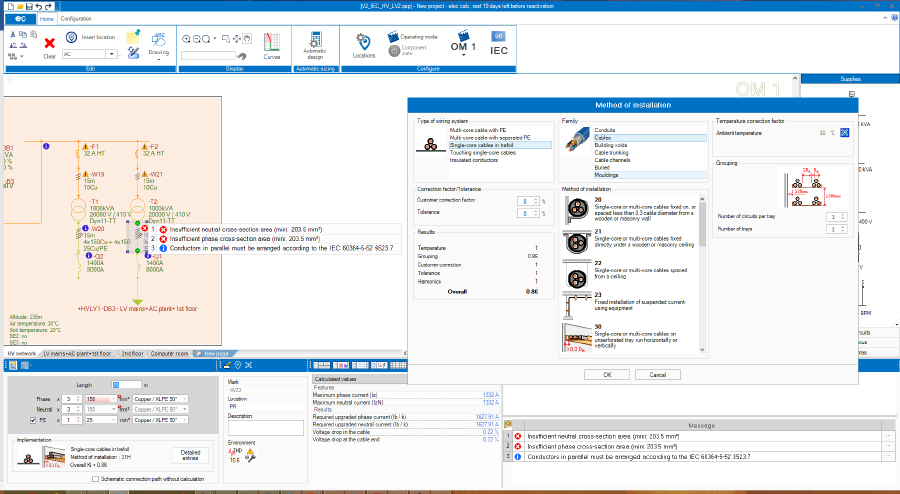Open the Locations configuration icon
900x494 pixels.
point(362,42)
